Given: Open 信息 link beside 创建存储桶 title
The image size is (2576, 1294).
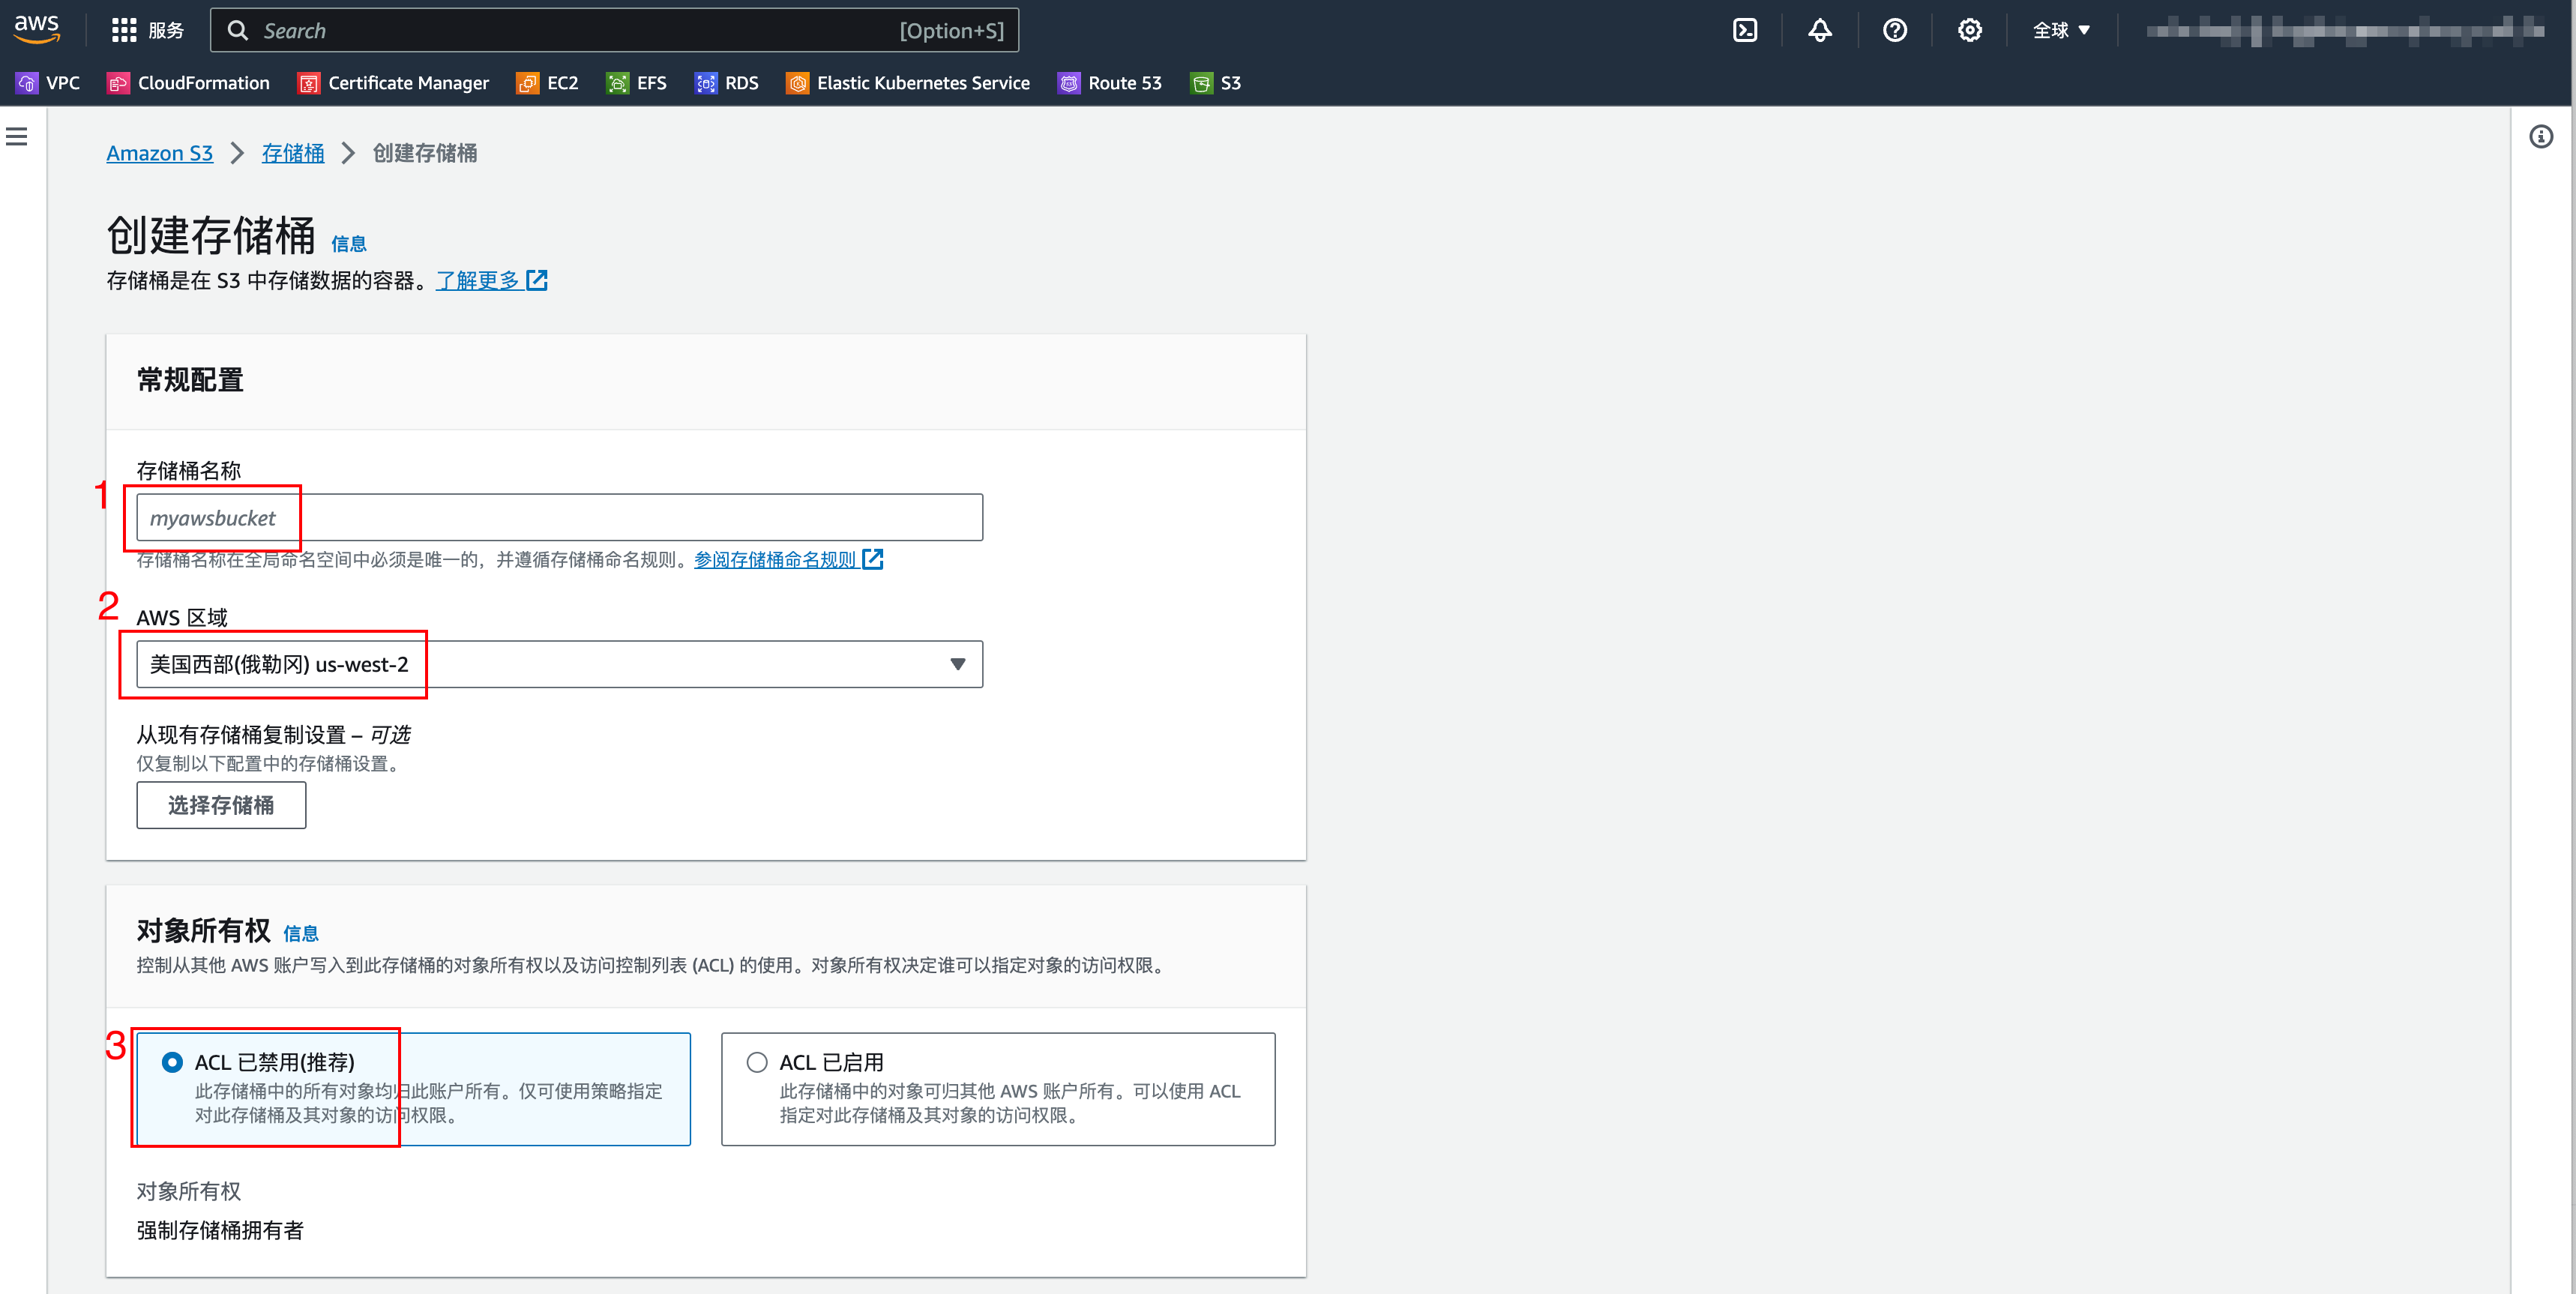Looking at the screenshot, I should [349, 243].
